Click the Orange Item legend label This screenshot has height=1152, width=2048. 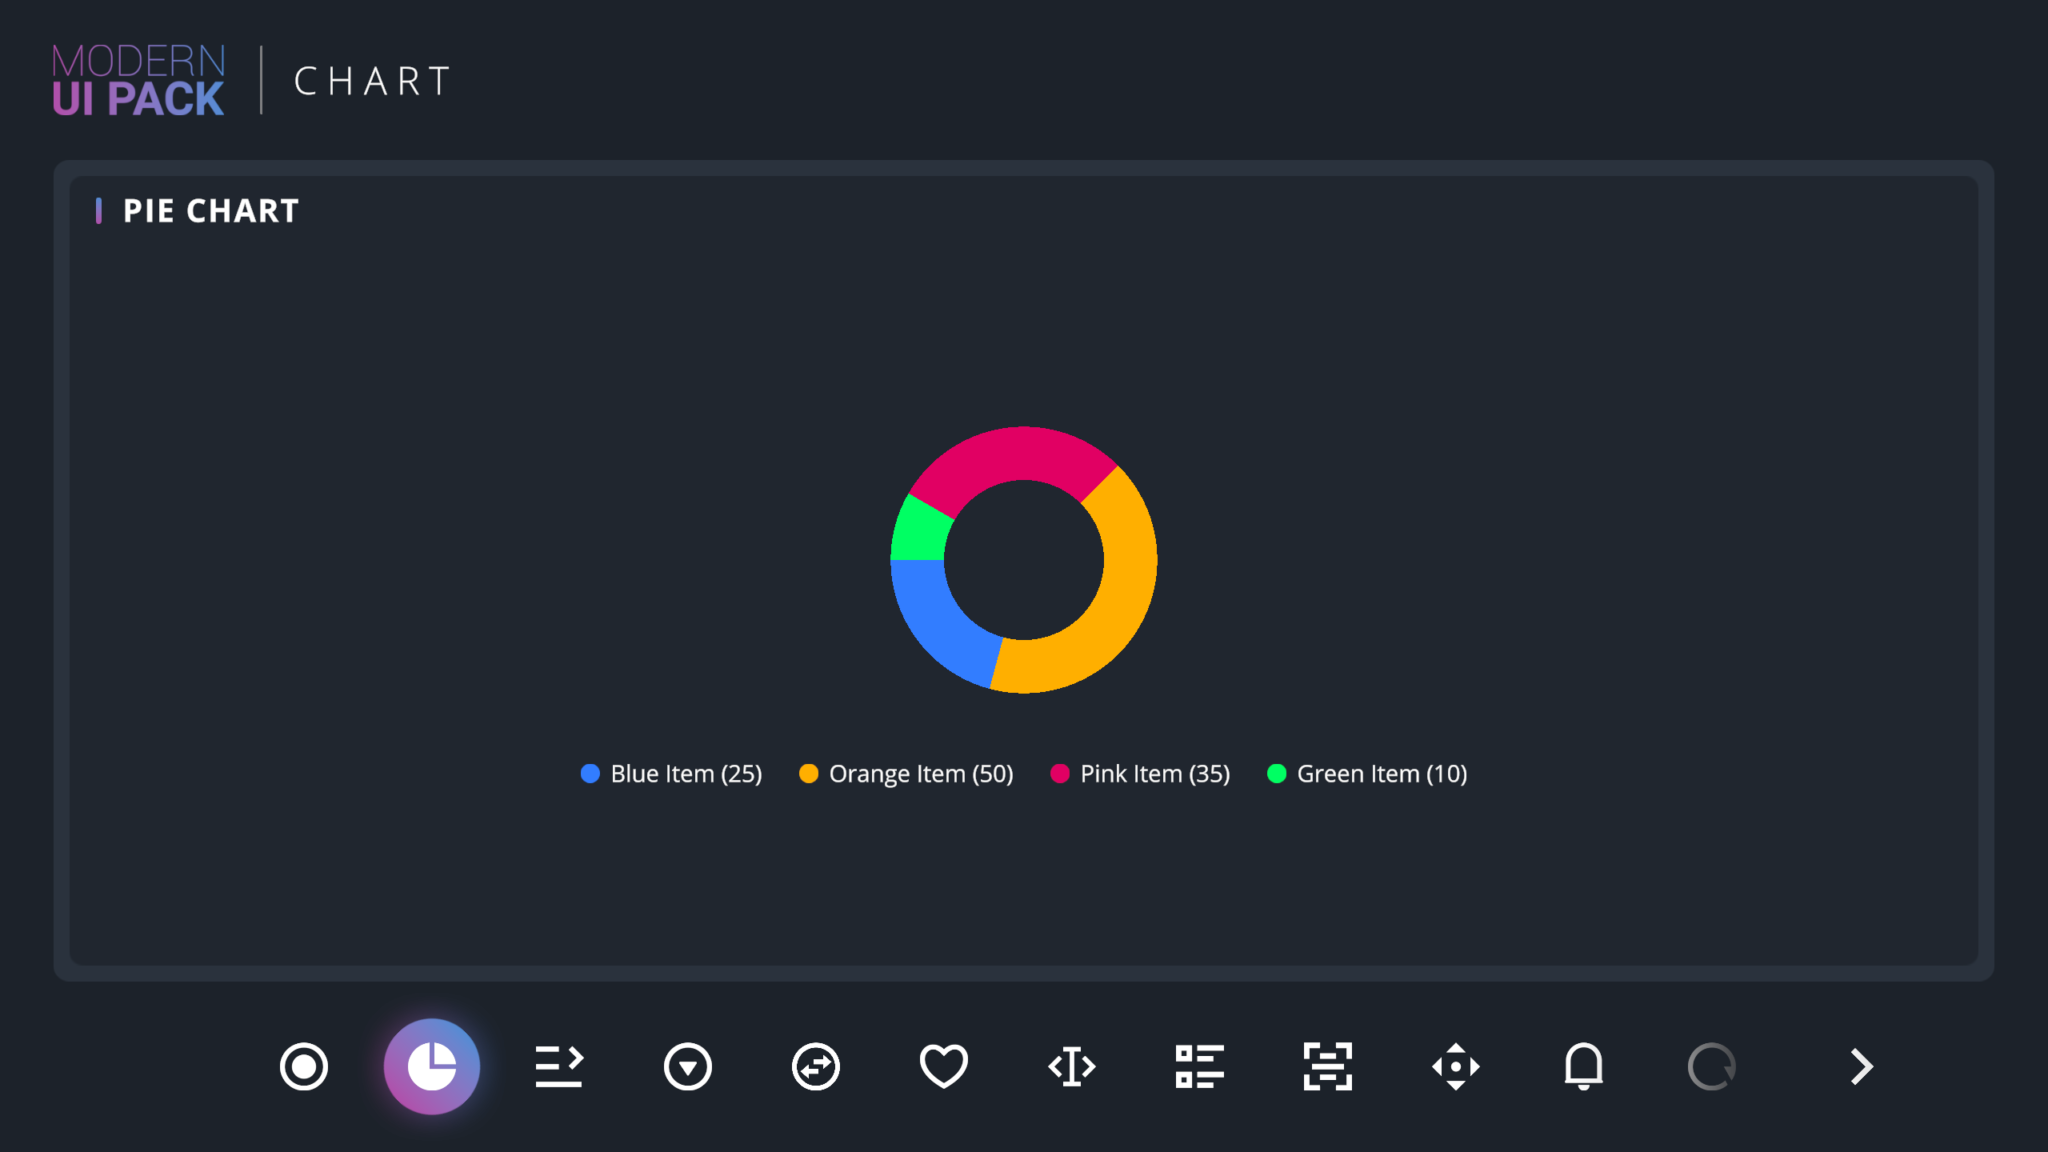pyautogui.click(x=920, y=773)
